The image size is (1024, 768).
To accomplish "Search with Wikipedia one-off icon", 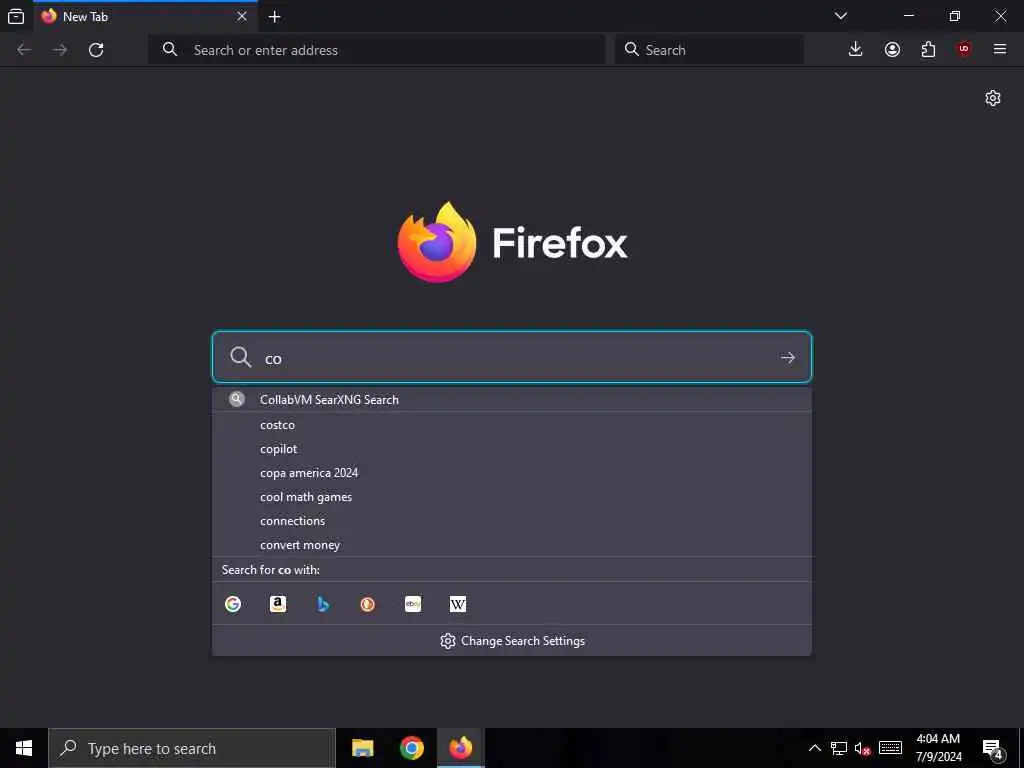I will tap(458, 604).
